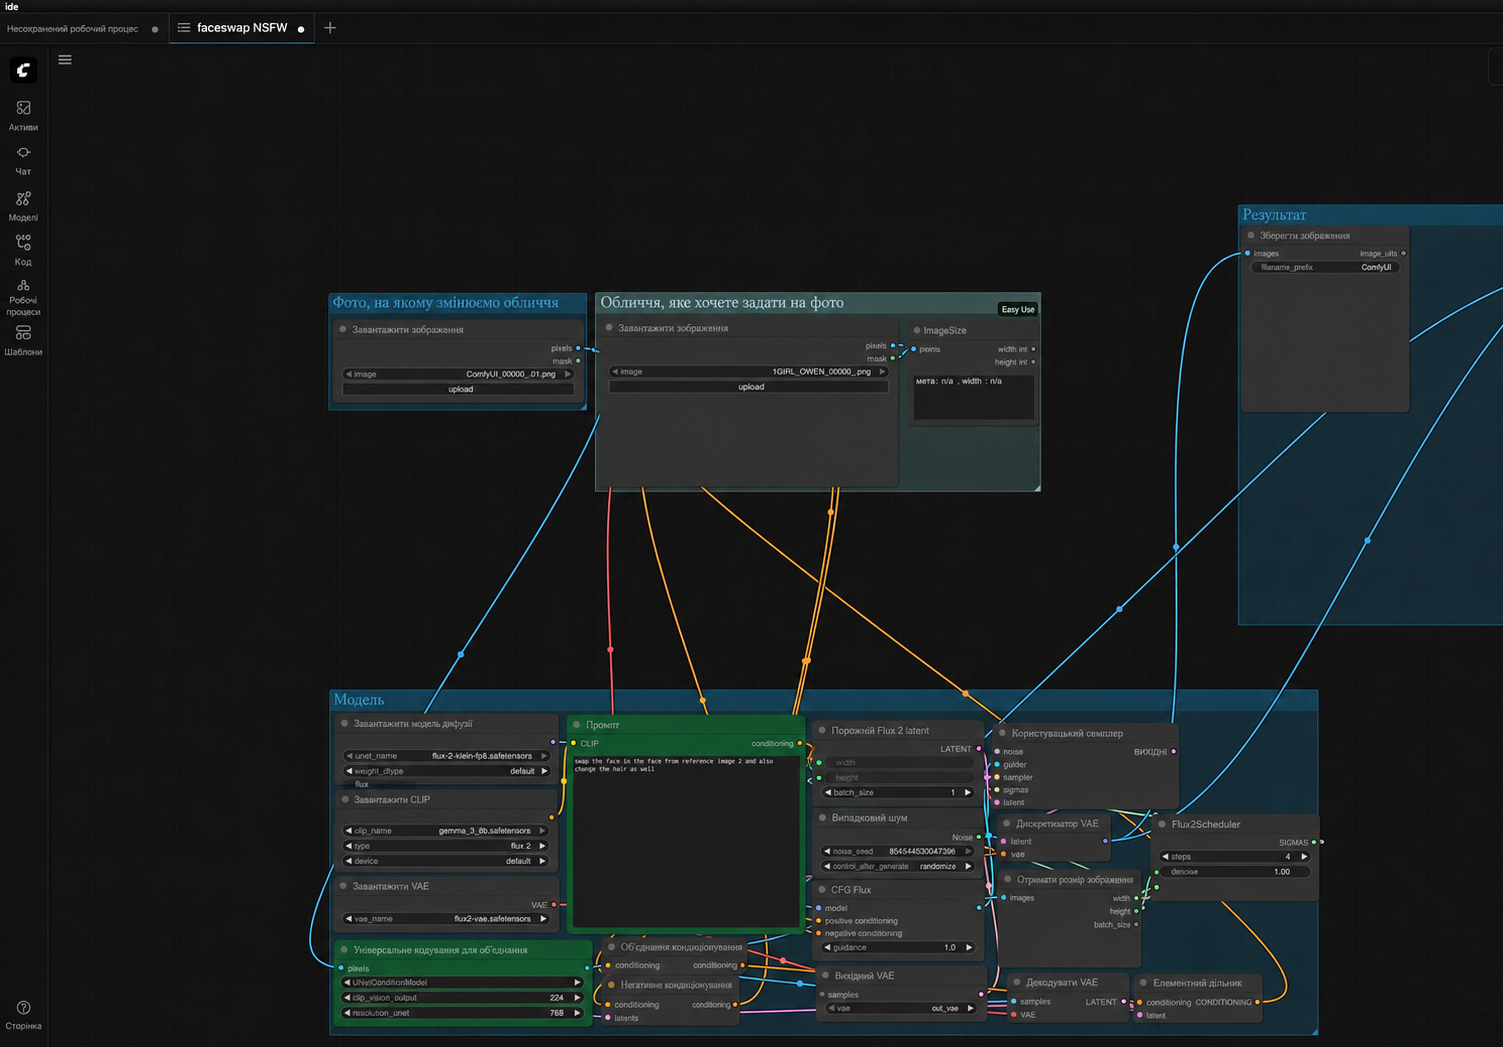1503x1047 pixels.
Task: Select the faceswap NSFW tab
Action: coord(242,28)
